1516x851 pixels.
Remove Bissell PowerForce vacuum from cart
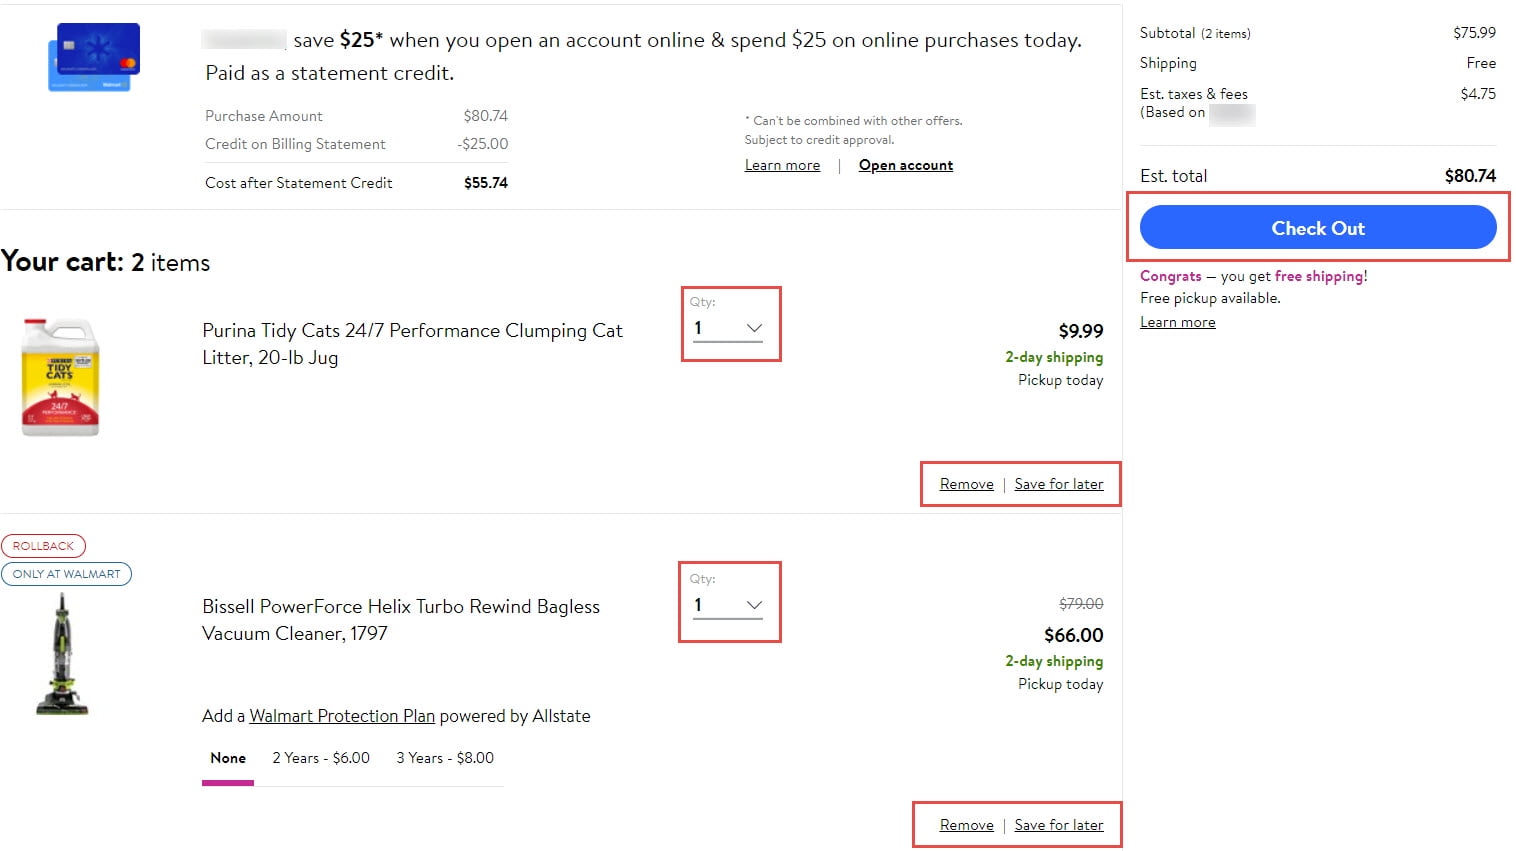[966, 825]
